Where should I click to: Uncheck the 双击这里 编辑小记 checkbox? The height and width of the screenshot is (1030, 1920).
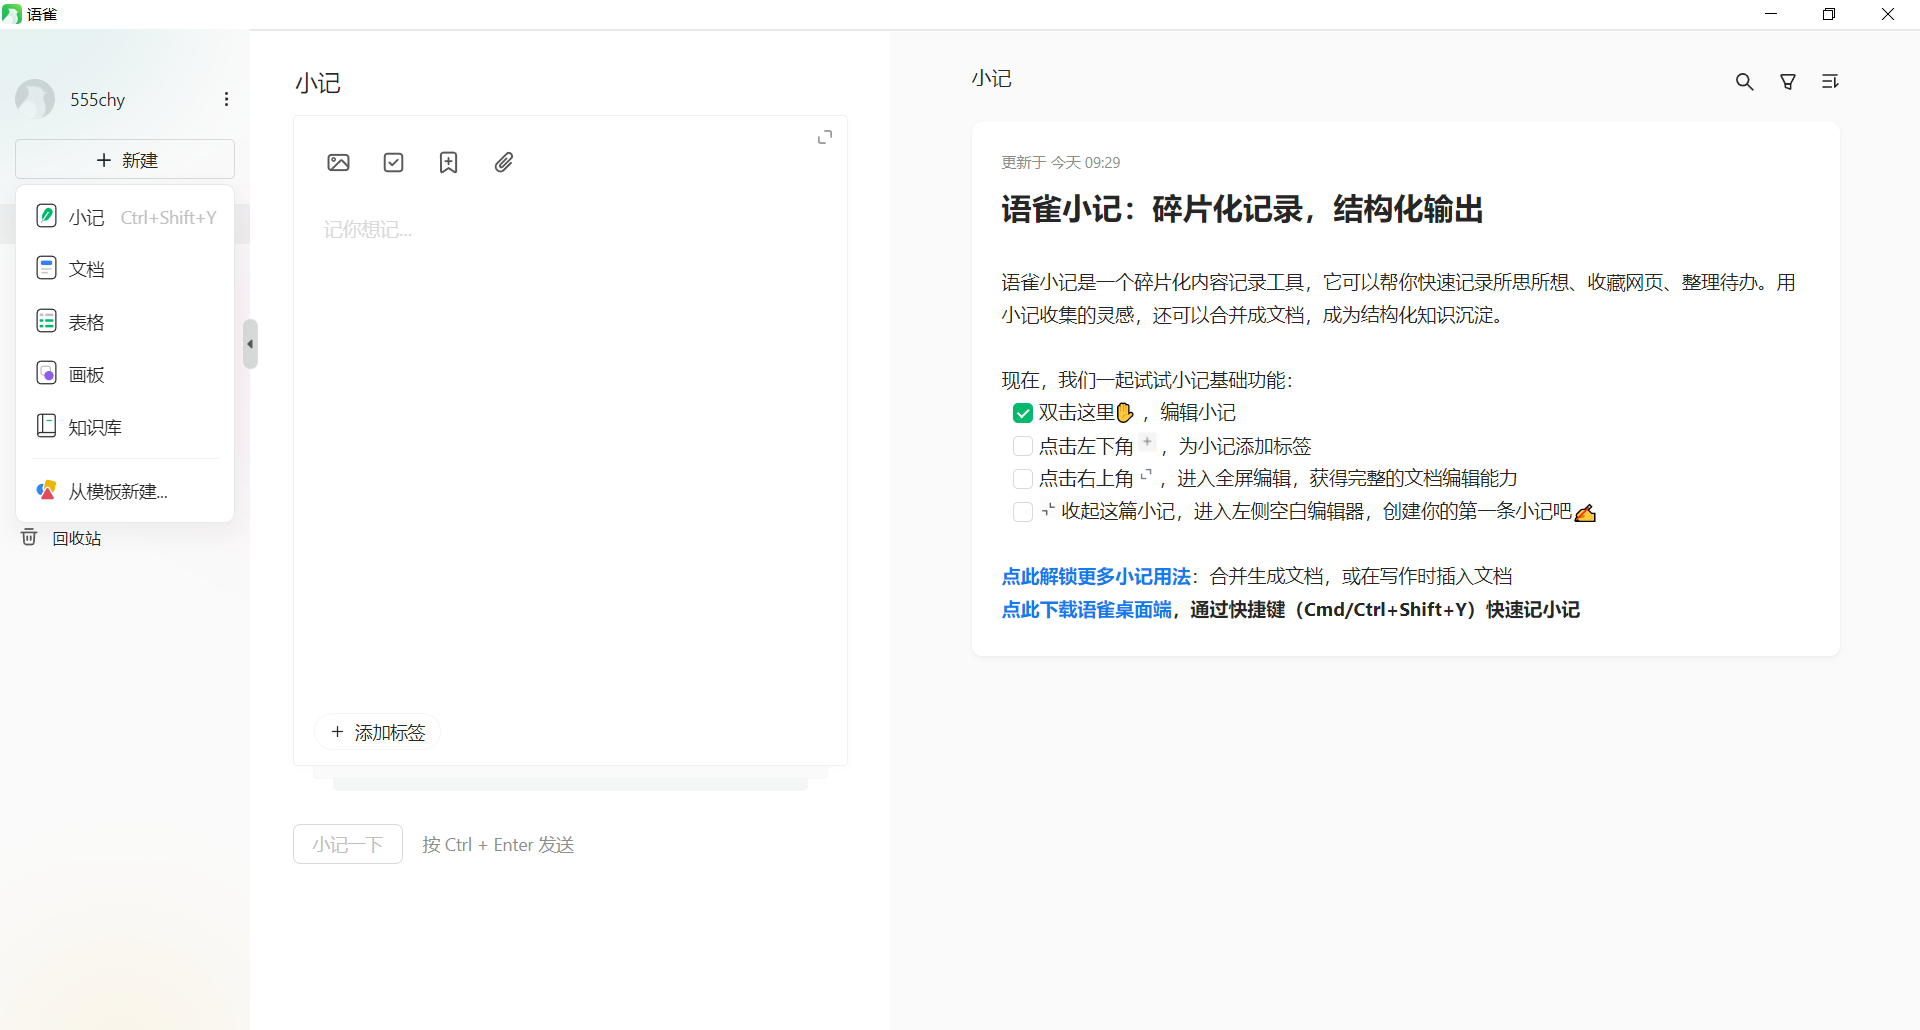1022,413
